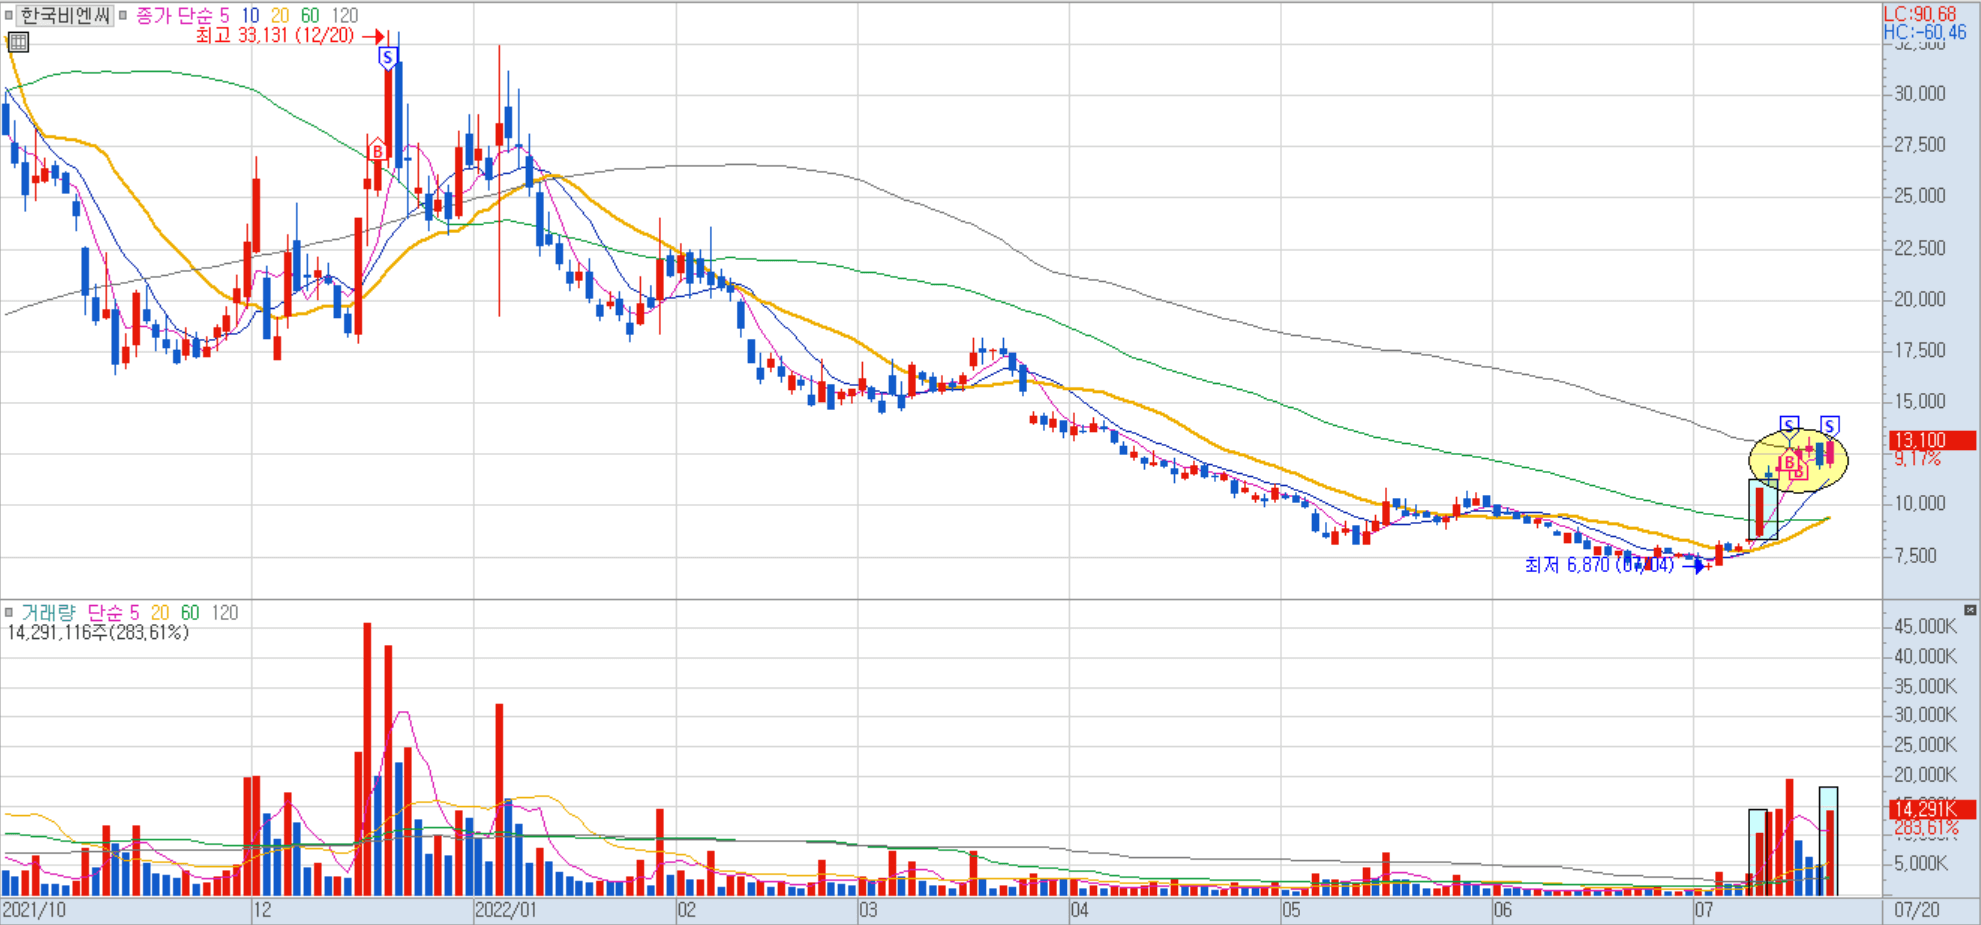Click the 13,100 current price tag
The height and width of the screenshot is (925, 1981).
click(1932, 440)
